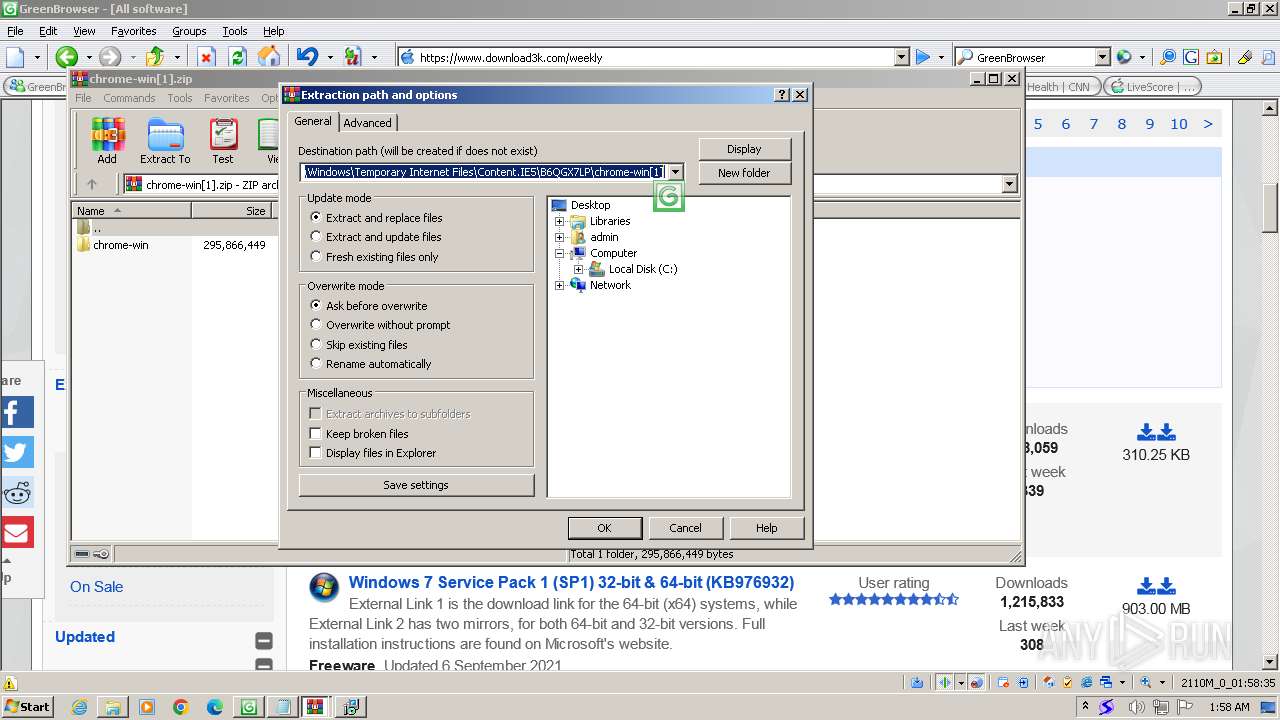
Task: Expand the Libraries tree node
Action: (x=560, y=221)
